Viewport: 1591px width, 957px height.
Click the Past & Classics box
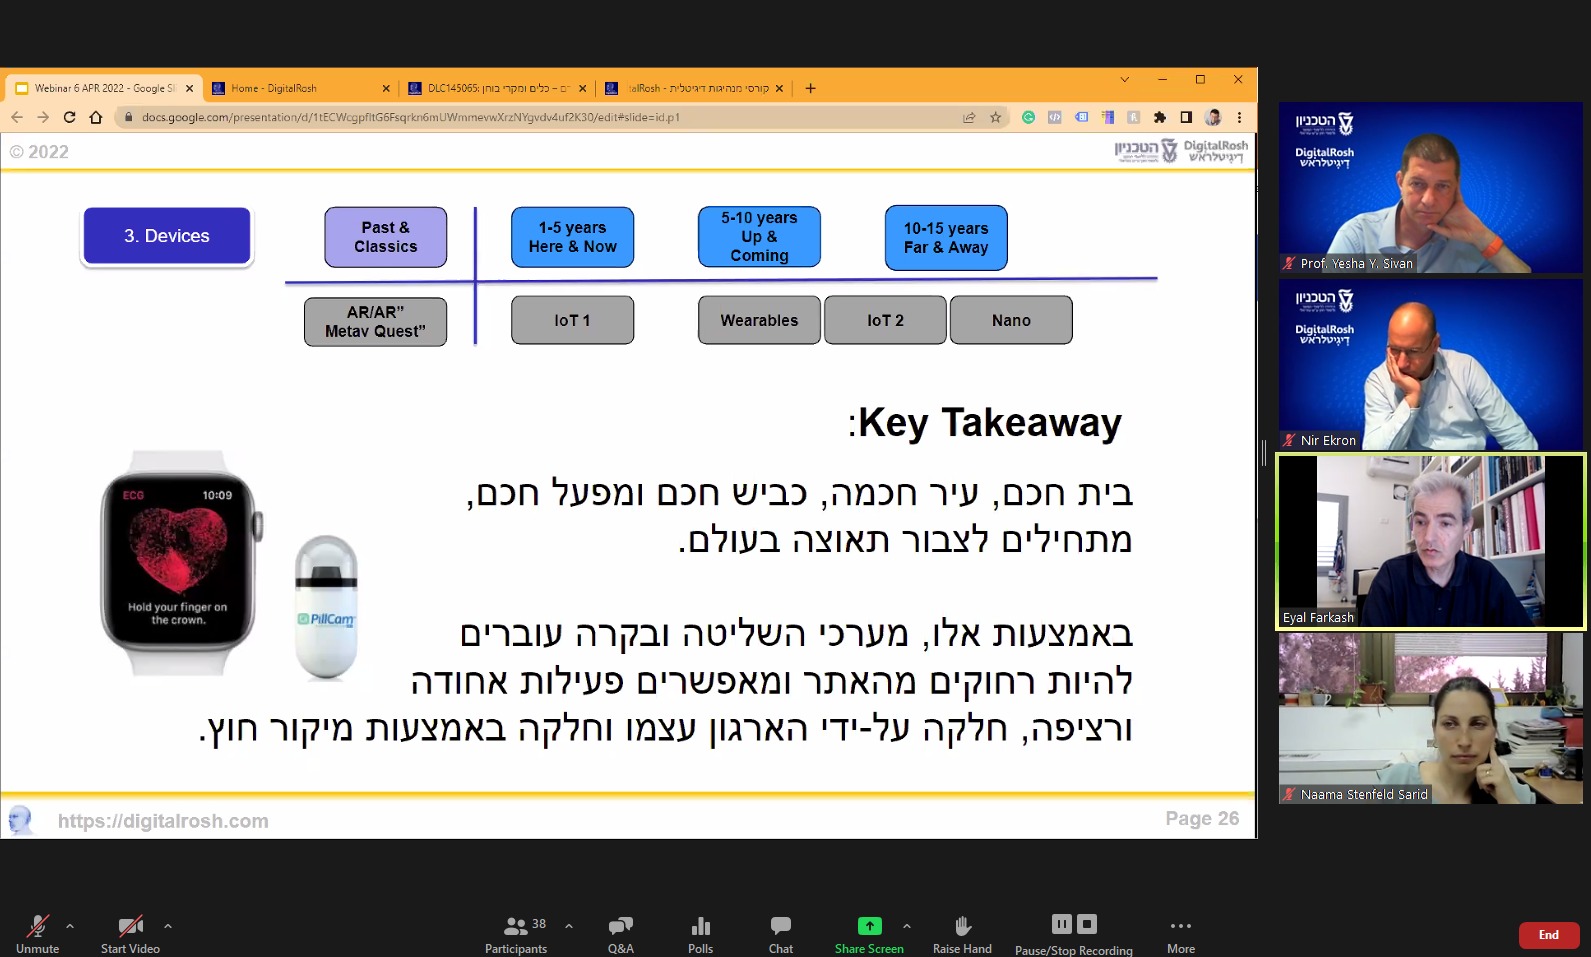(x=386, y=237)
